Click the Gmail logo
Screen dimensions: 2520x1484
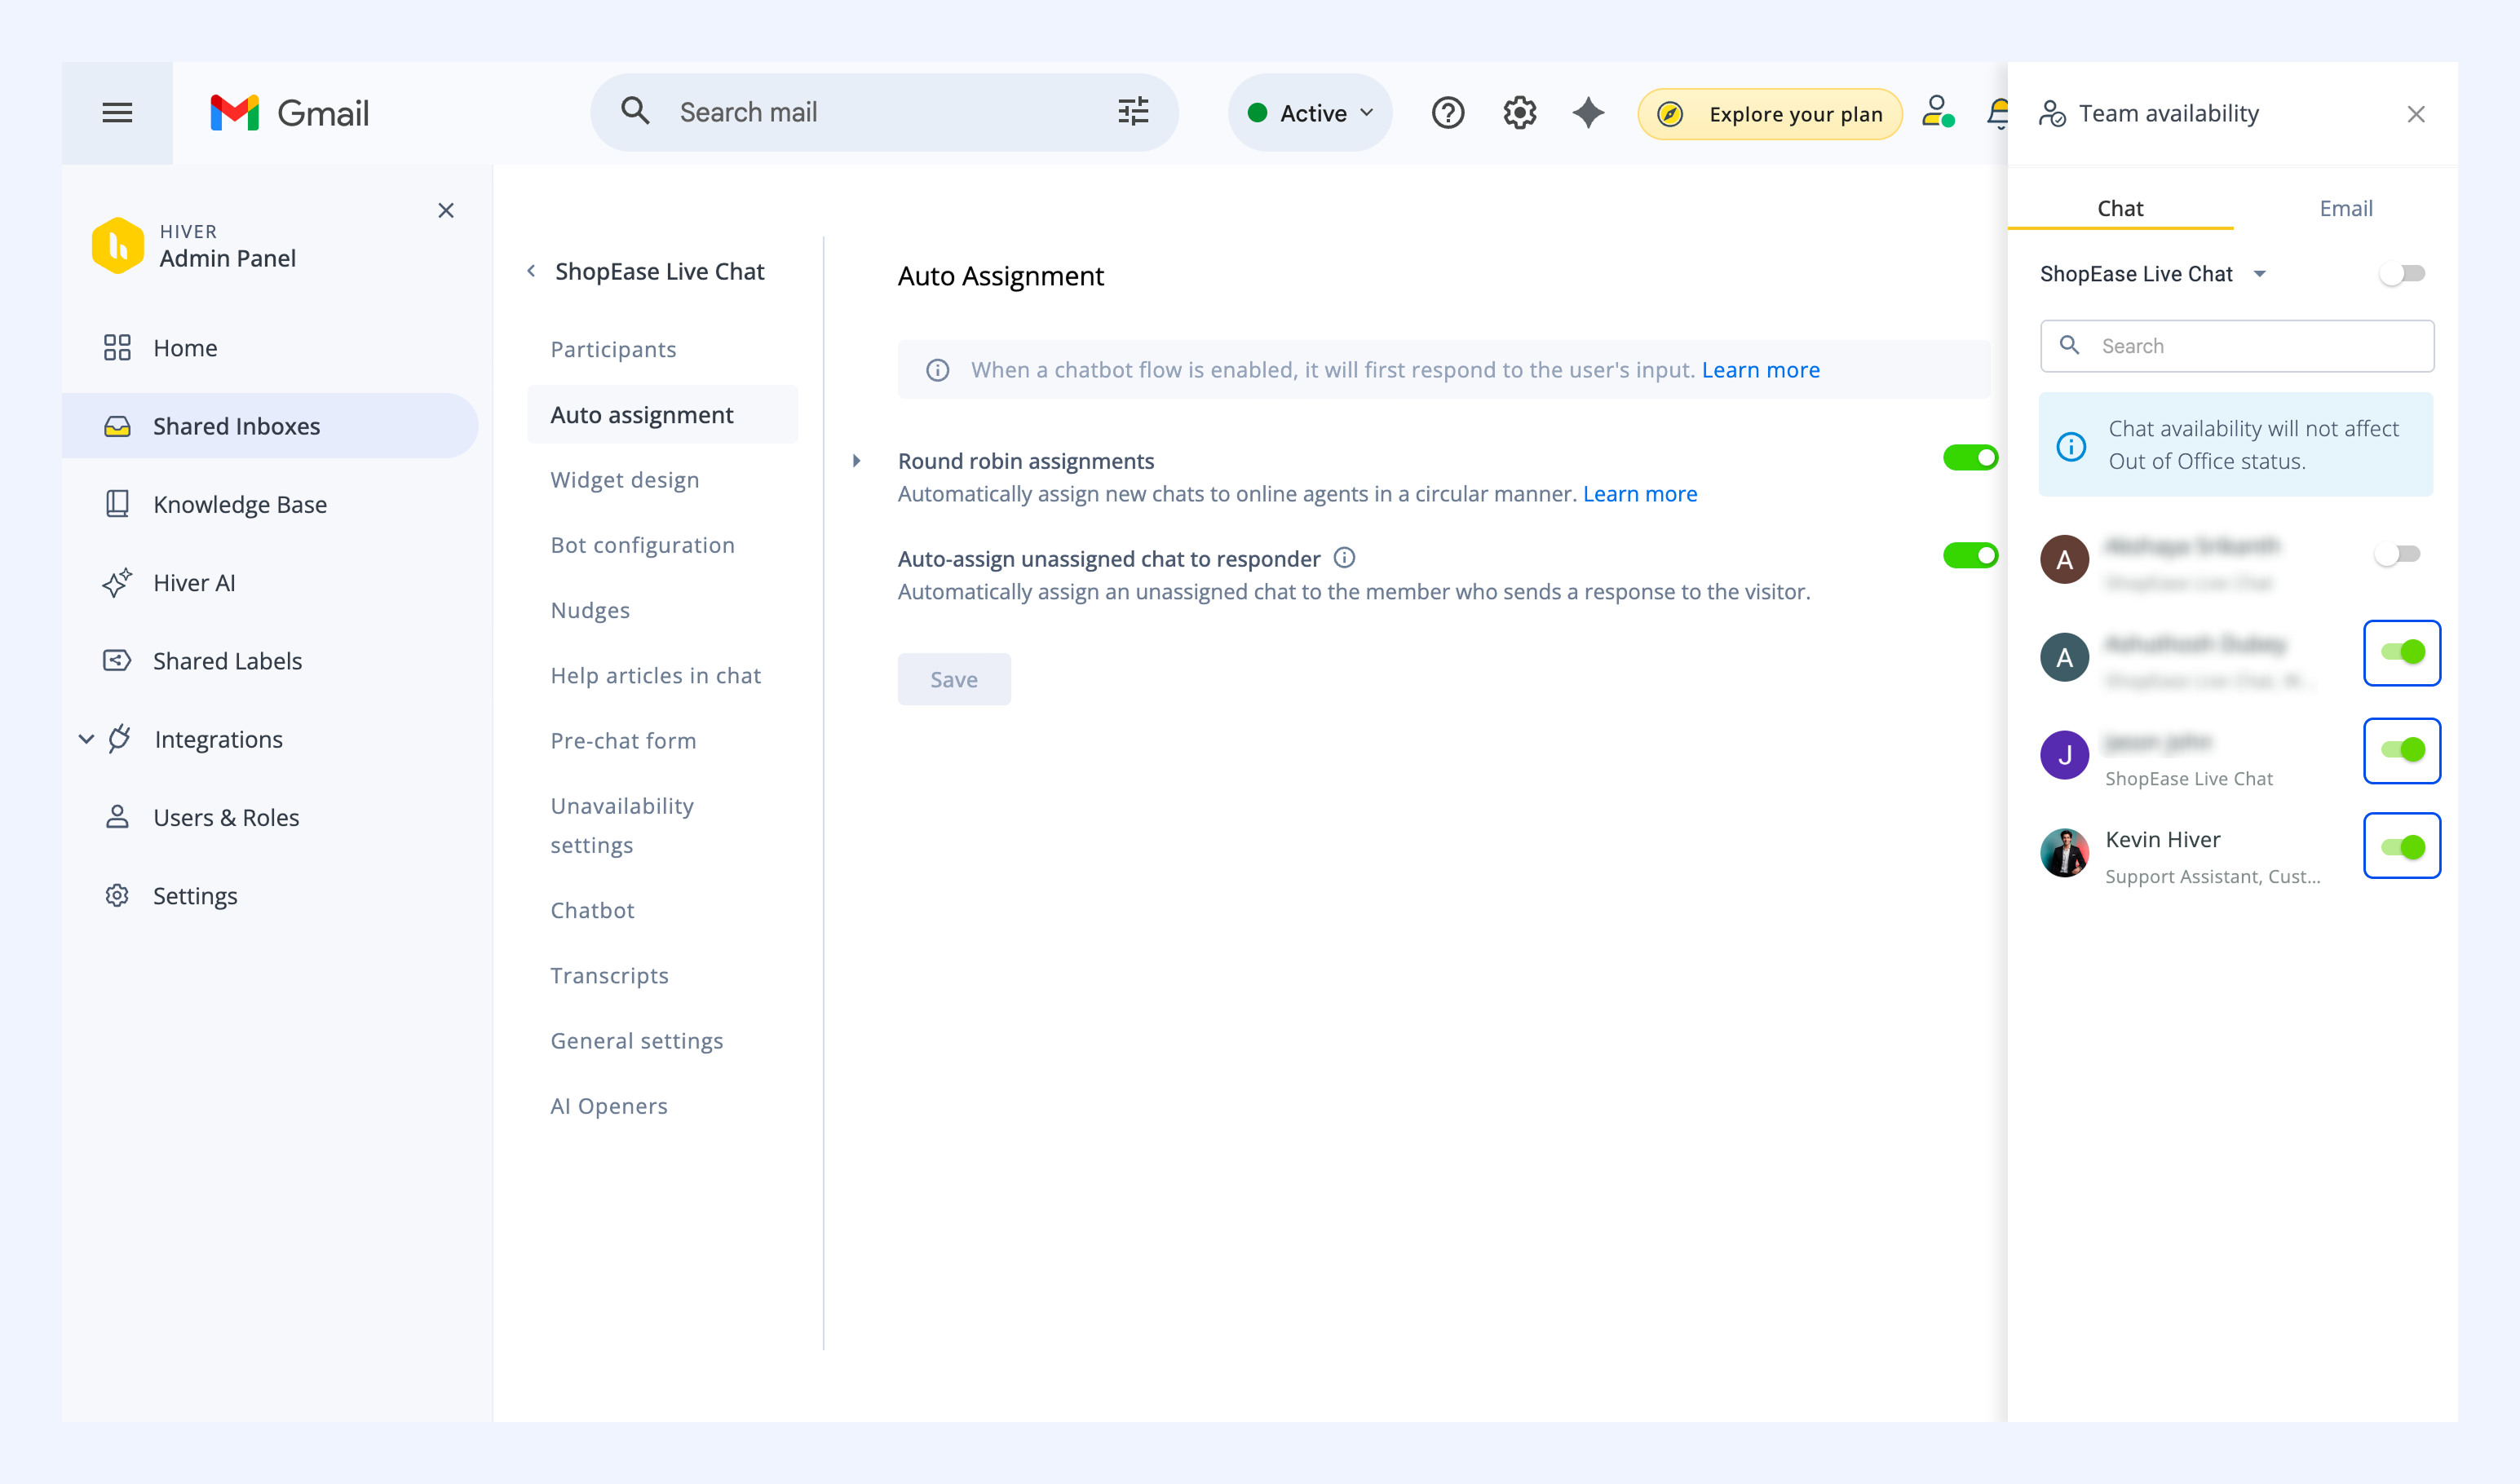[290, 113]
